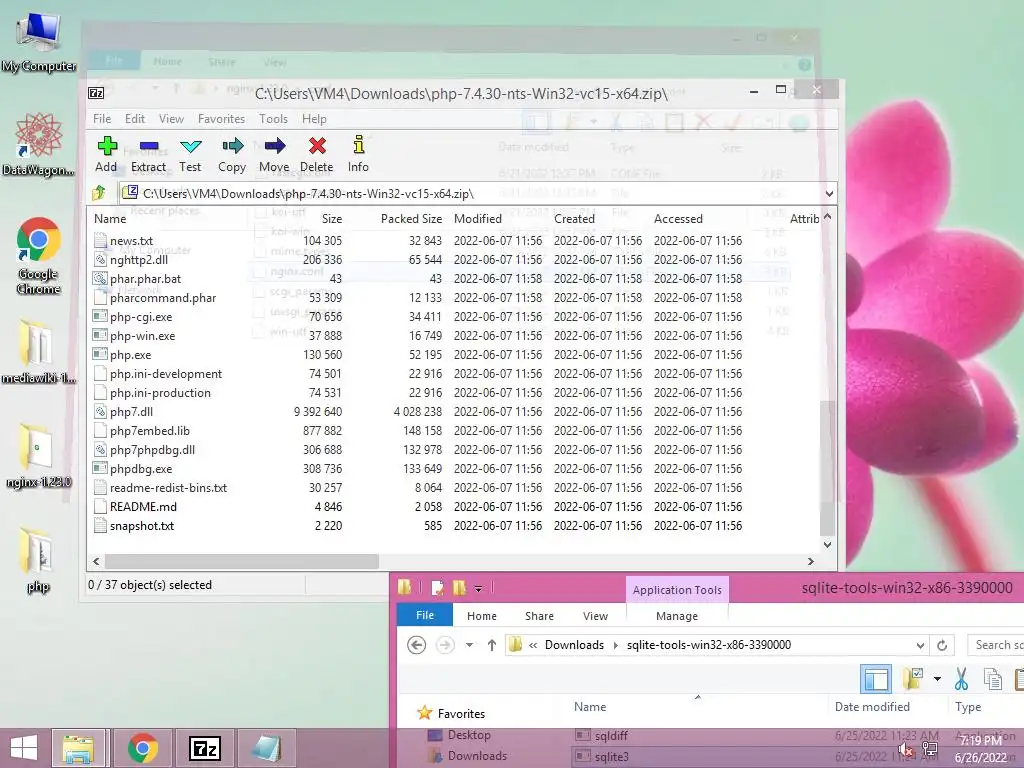Run Test on the archive
This screenshot has width=1024, height=768.
190,154
